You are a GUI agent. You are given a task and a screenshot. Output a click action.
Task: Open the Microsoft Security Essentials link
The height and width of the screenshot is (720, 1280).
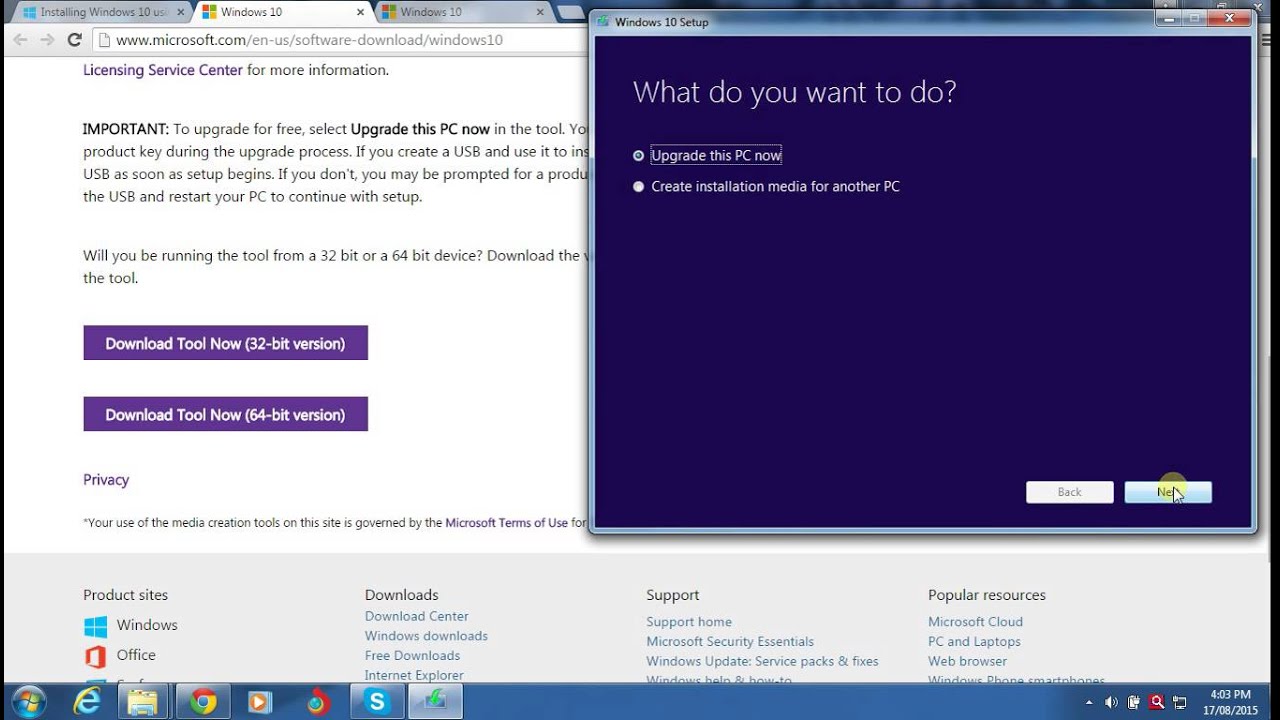[730, 642]
